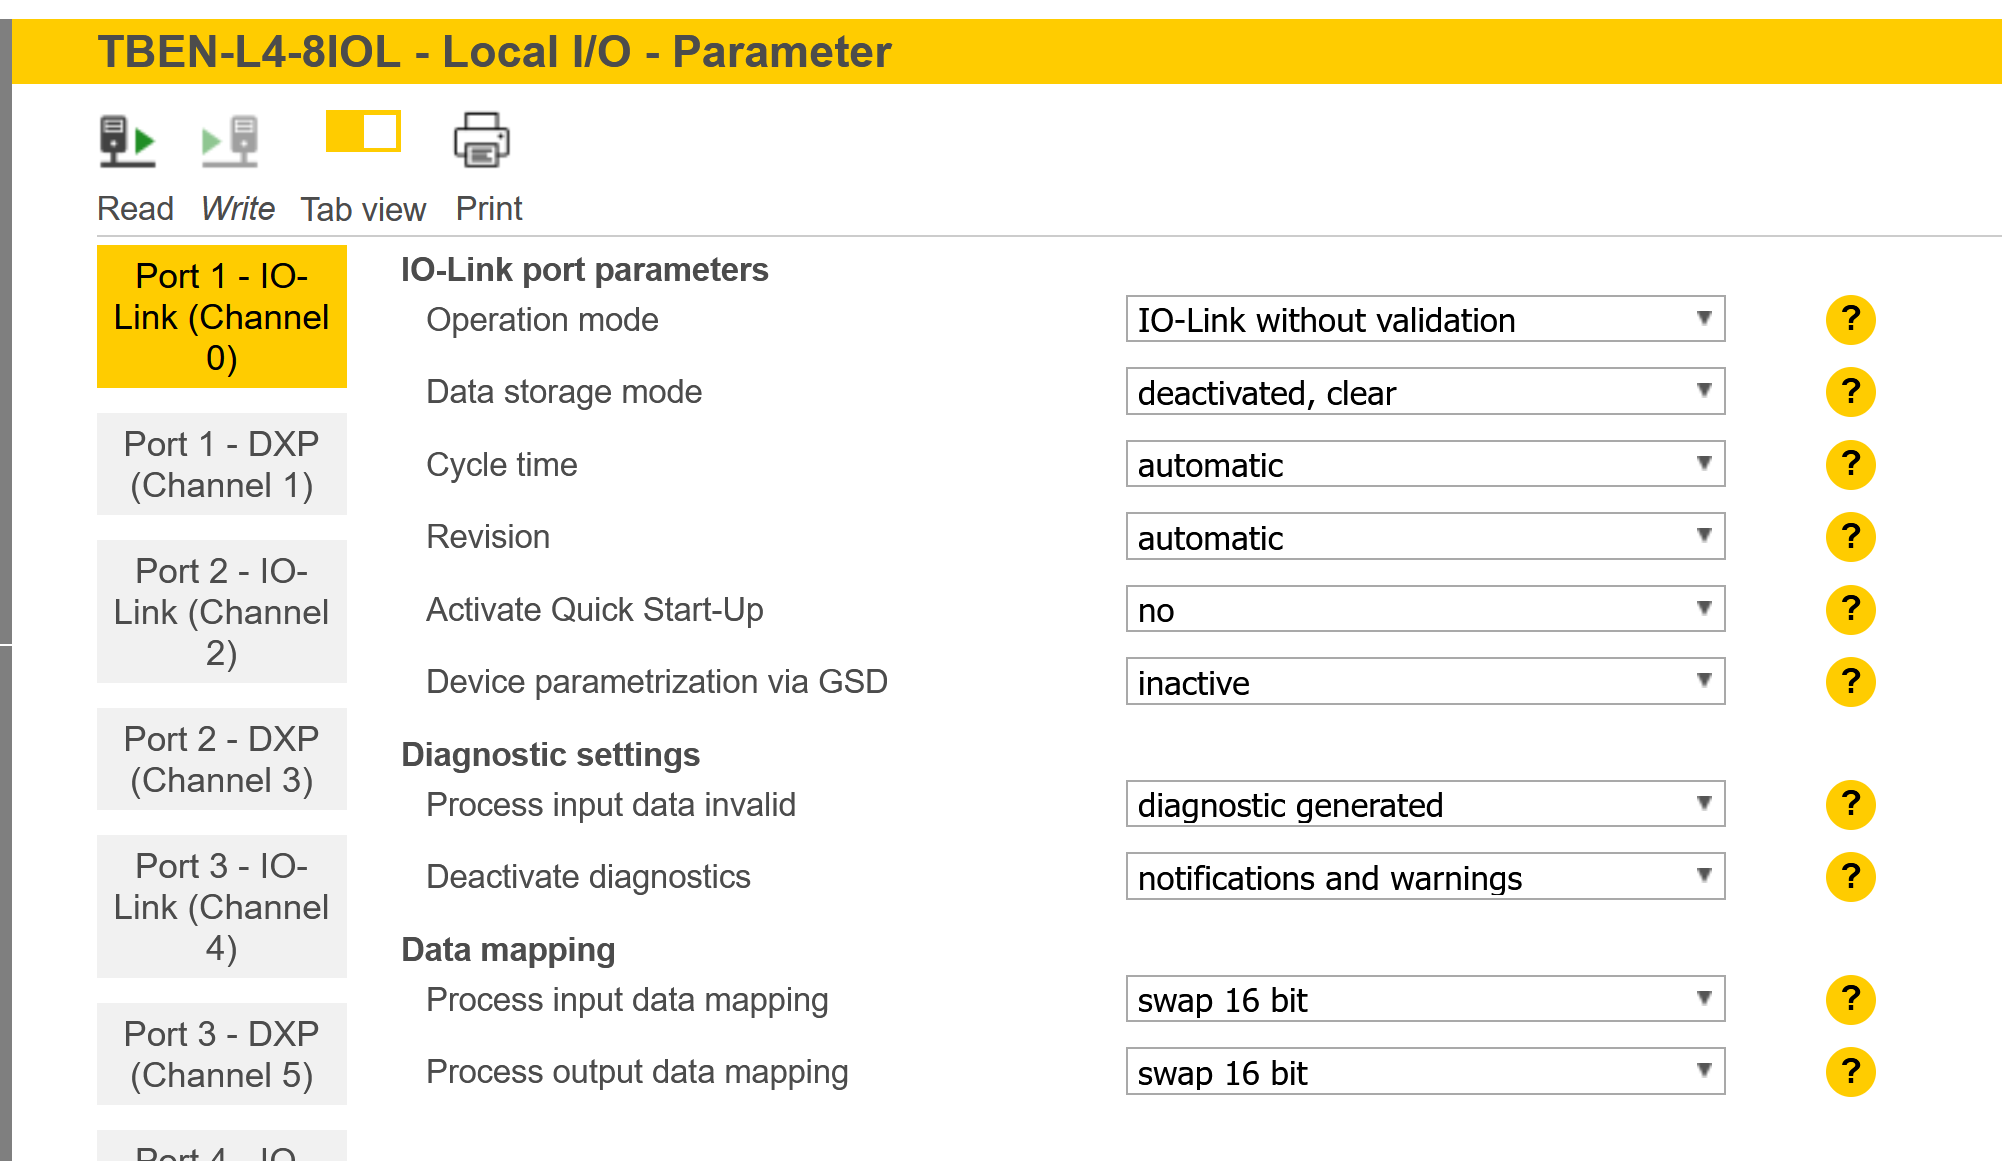Image resolution: width=2002 pixels, height=1161 pixels.
Task: Open help for Deactivate diagnostics
Action: [1850, 877]
